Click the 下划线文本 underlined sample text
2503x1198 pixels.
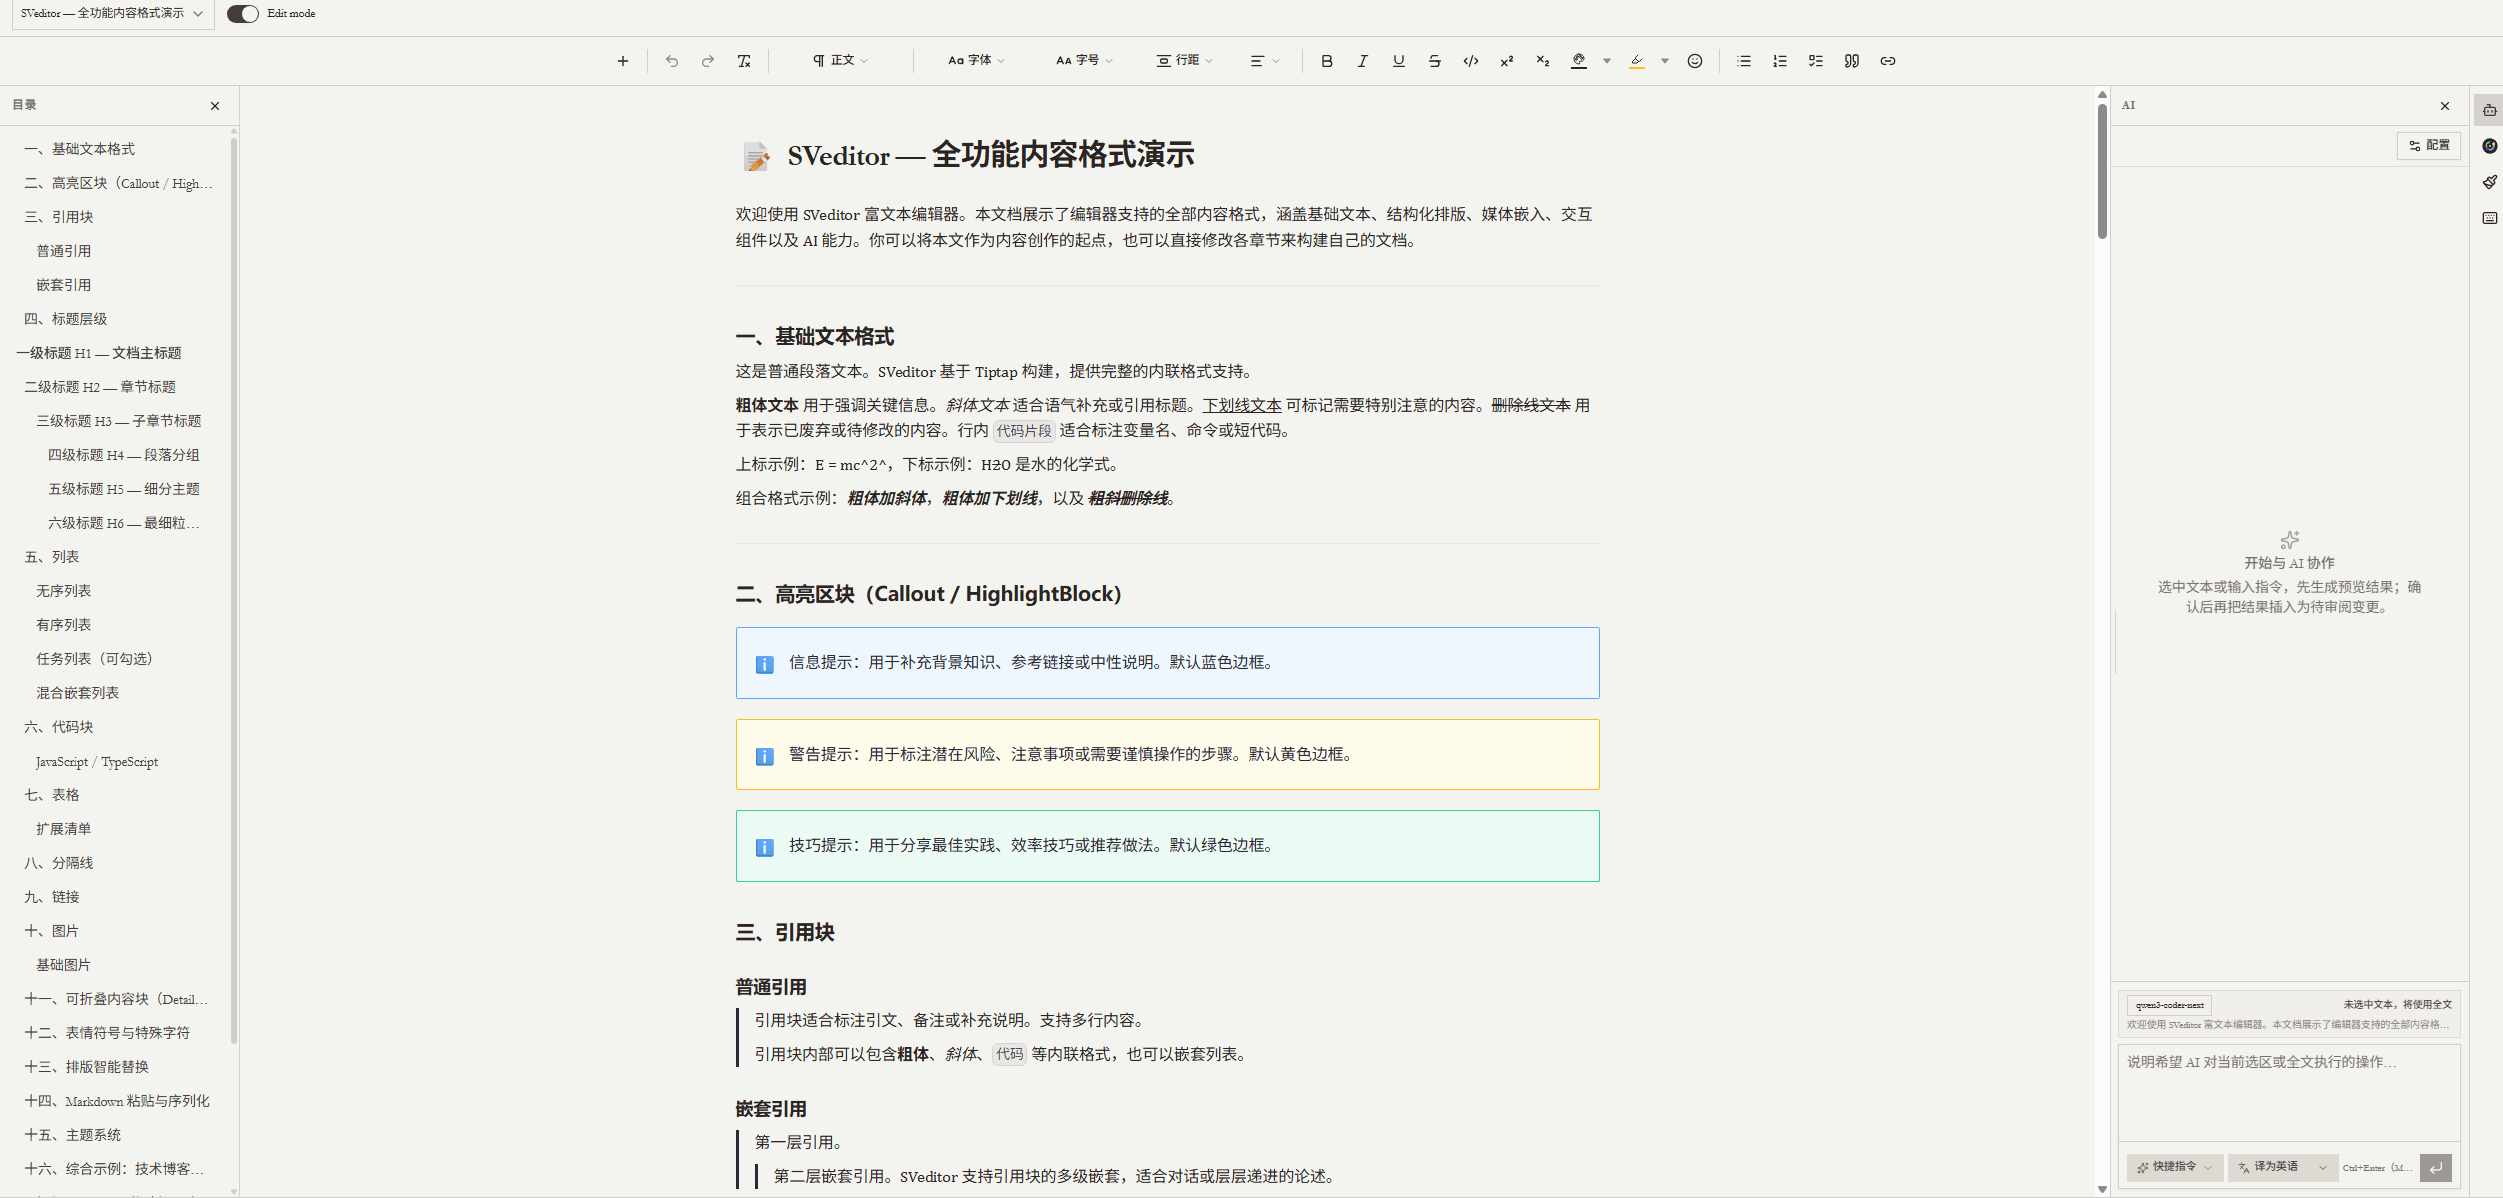point(1241,405)
